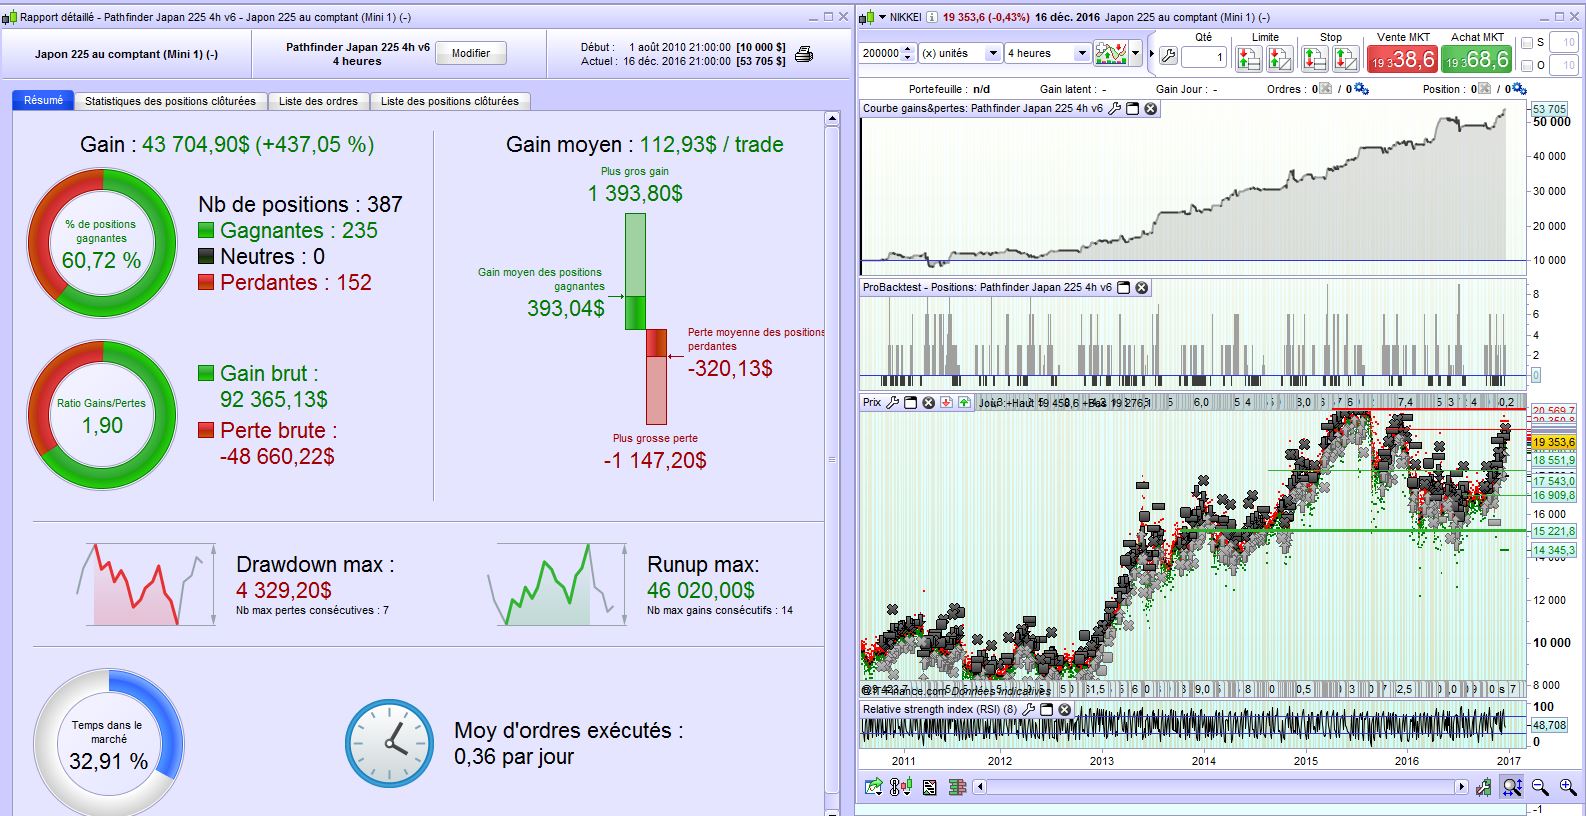The image size is (1586, 816).
Task: Enable the S checkbox in order panel
Action: 1527,43
